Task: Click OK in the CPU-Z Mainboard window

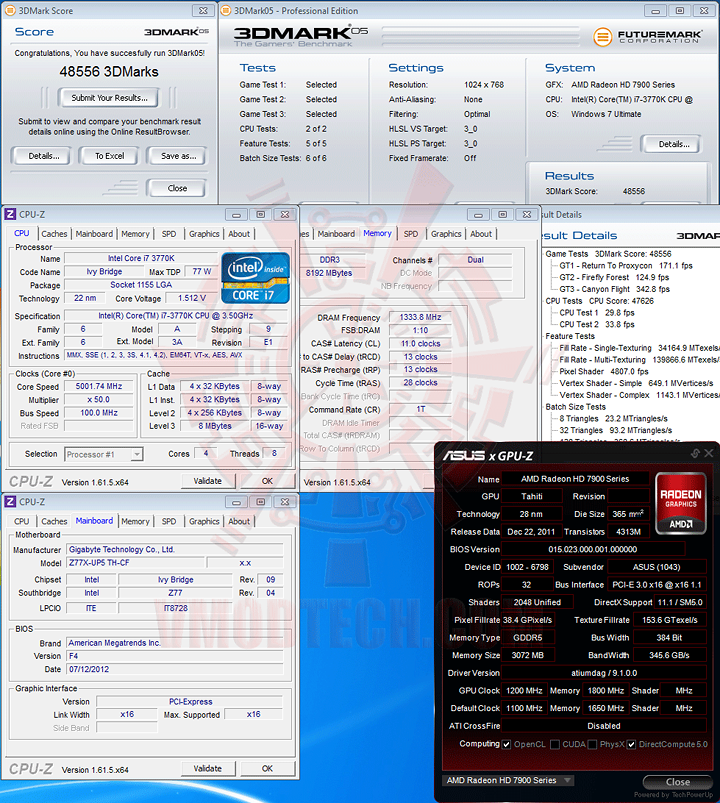Action: (267, 769)
